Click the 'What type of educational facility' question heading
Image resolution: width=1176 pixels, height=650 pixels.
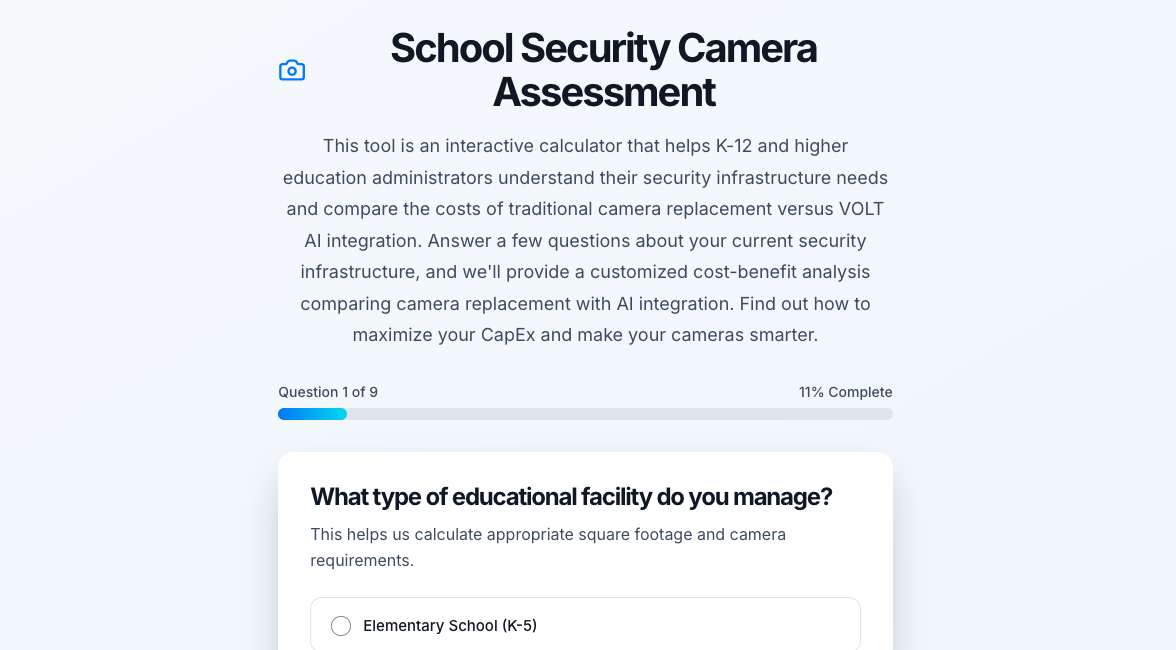pos(571,497)
